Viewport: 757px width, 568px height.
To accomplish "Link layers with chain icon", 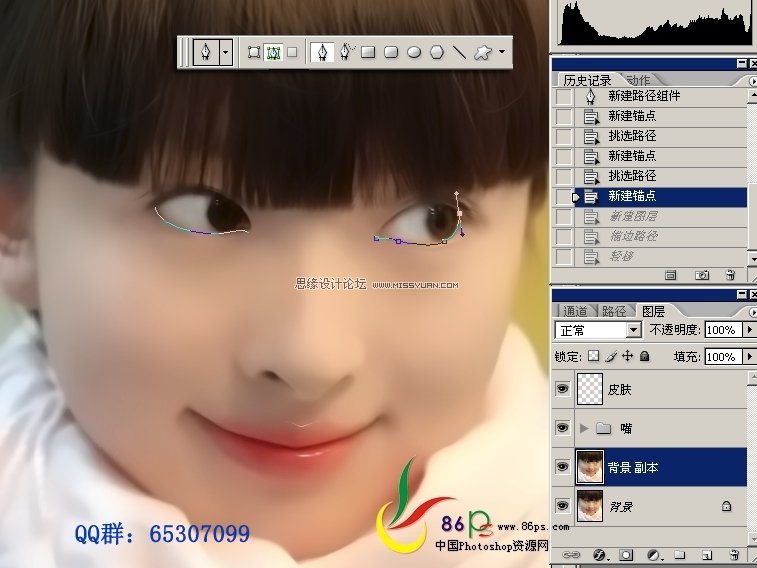I will (x=571, y=555).
